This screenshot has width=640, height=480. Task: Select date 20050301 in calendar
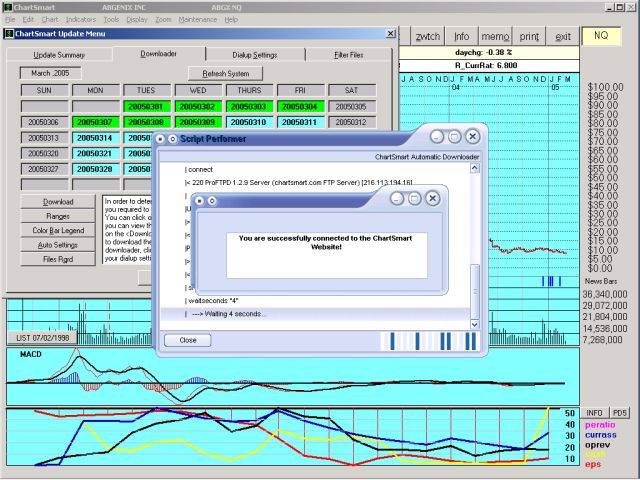[x=146, y=107]
